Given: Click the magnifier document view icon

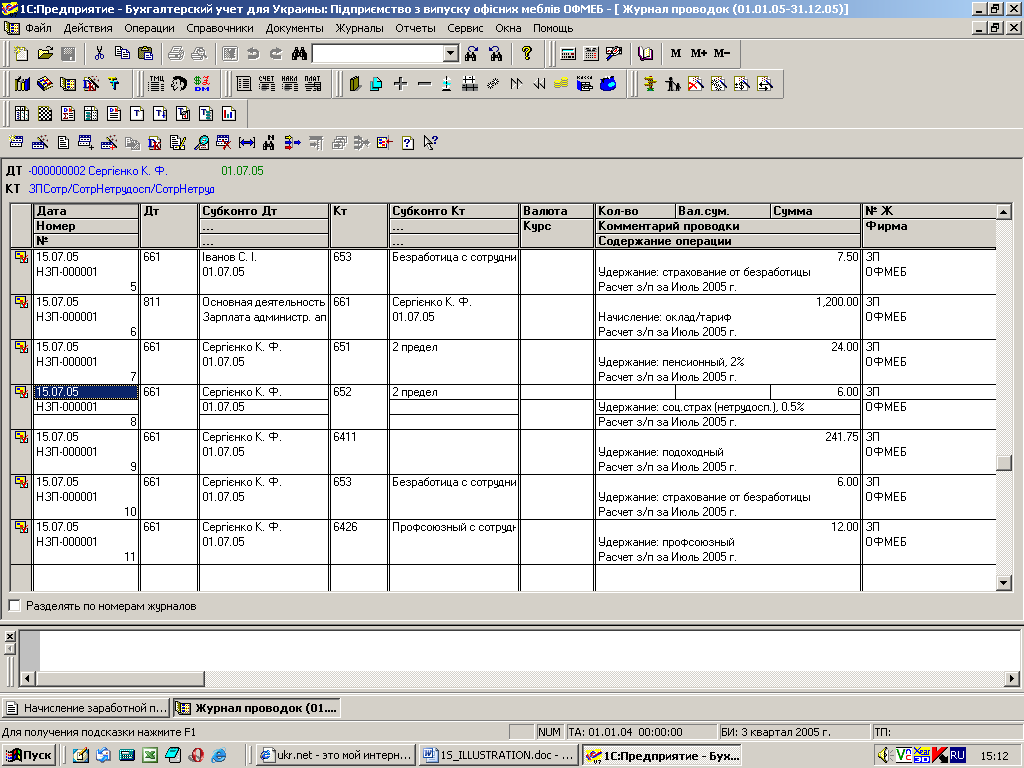Looking at the screenshot, I should (x=202, y=142).
